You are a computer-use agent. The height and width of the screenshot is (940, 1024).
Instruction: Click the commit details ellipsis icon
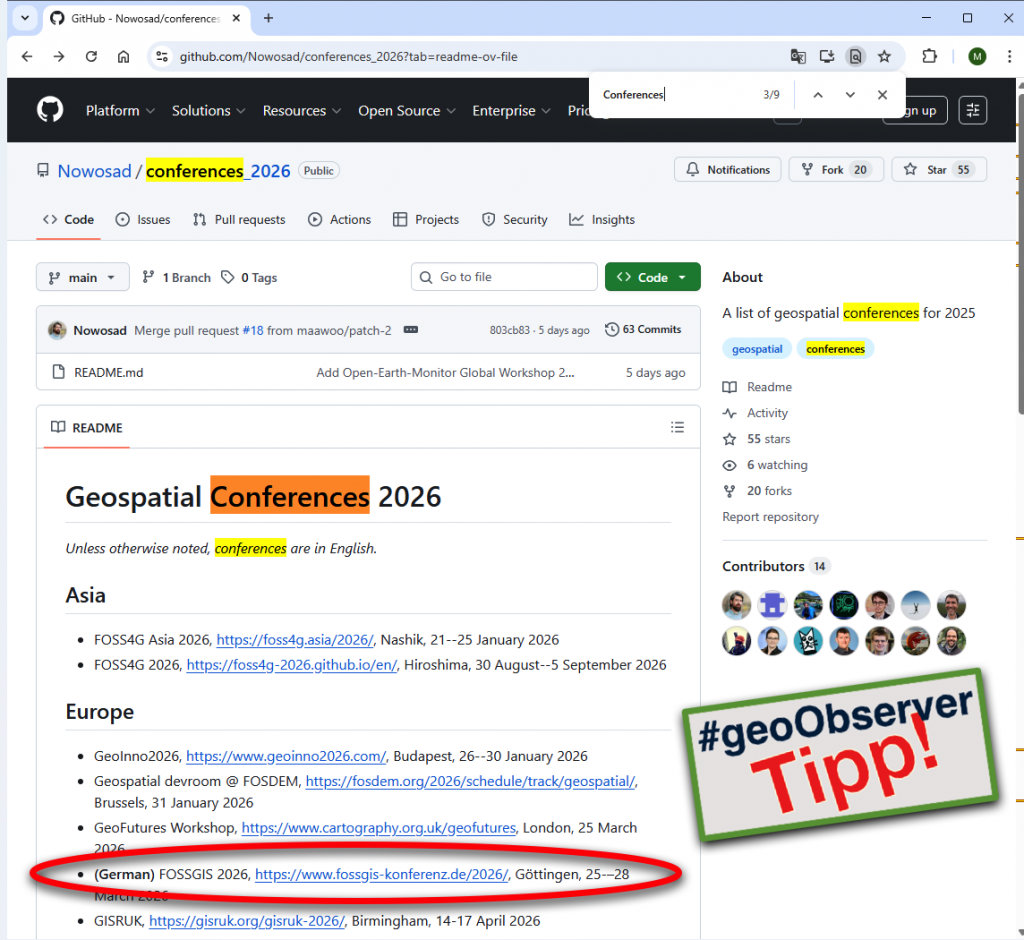pos(410,330)
